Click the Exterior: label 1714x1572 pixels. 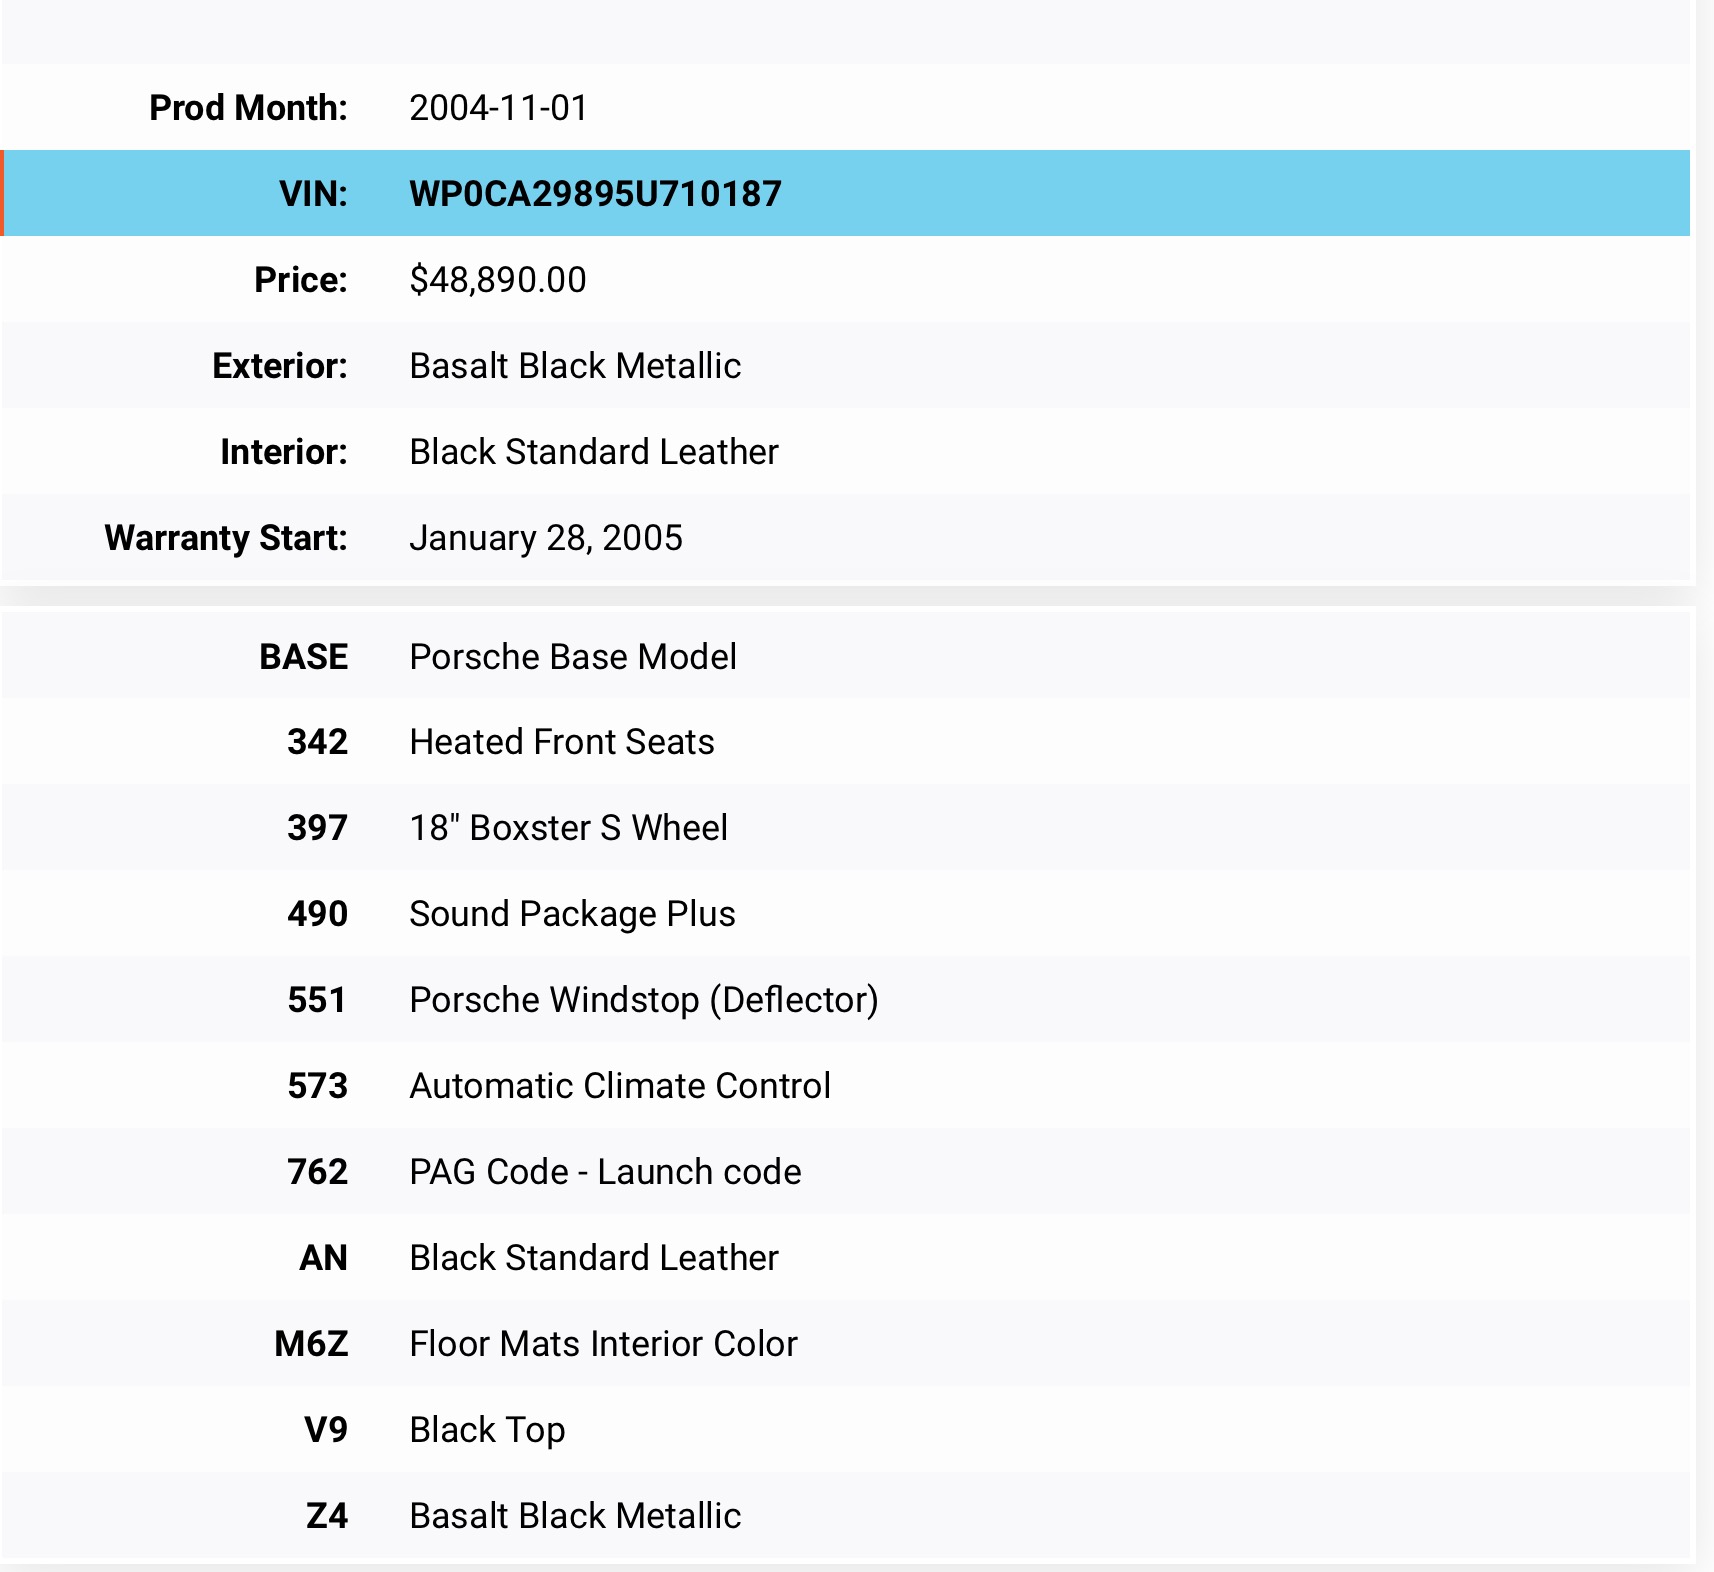click(x=280, y=366)
